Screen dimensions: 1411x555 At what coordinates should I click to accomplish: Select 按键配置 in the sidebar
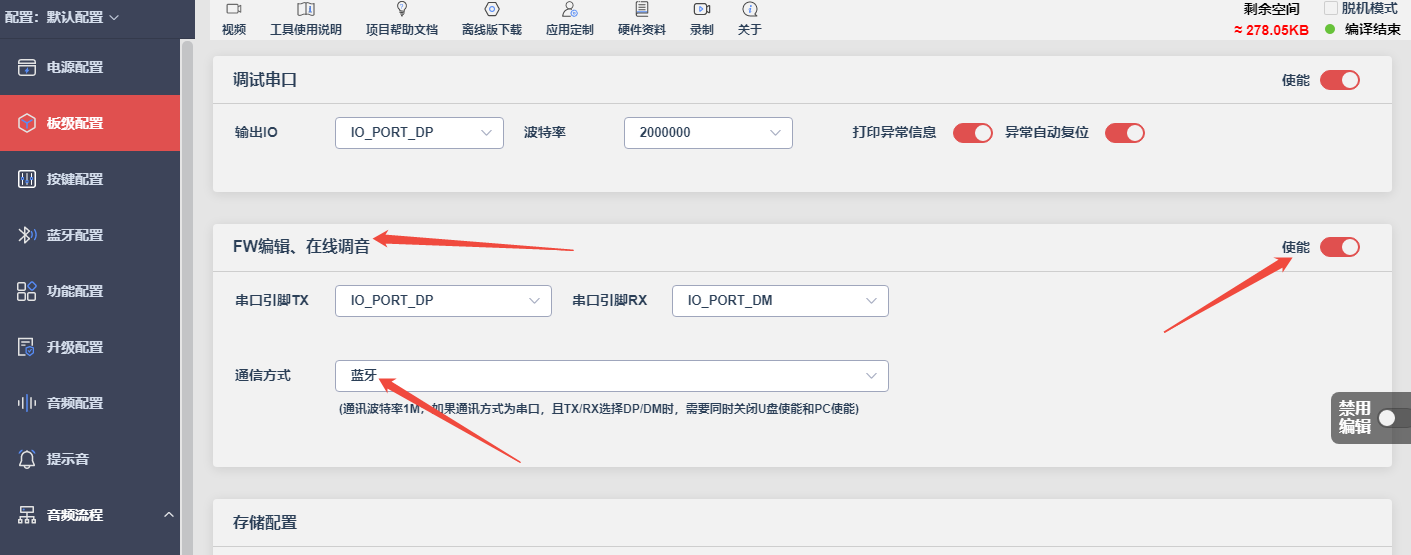pos(90,179)
